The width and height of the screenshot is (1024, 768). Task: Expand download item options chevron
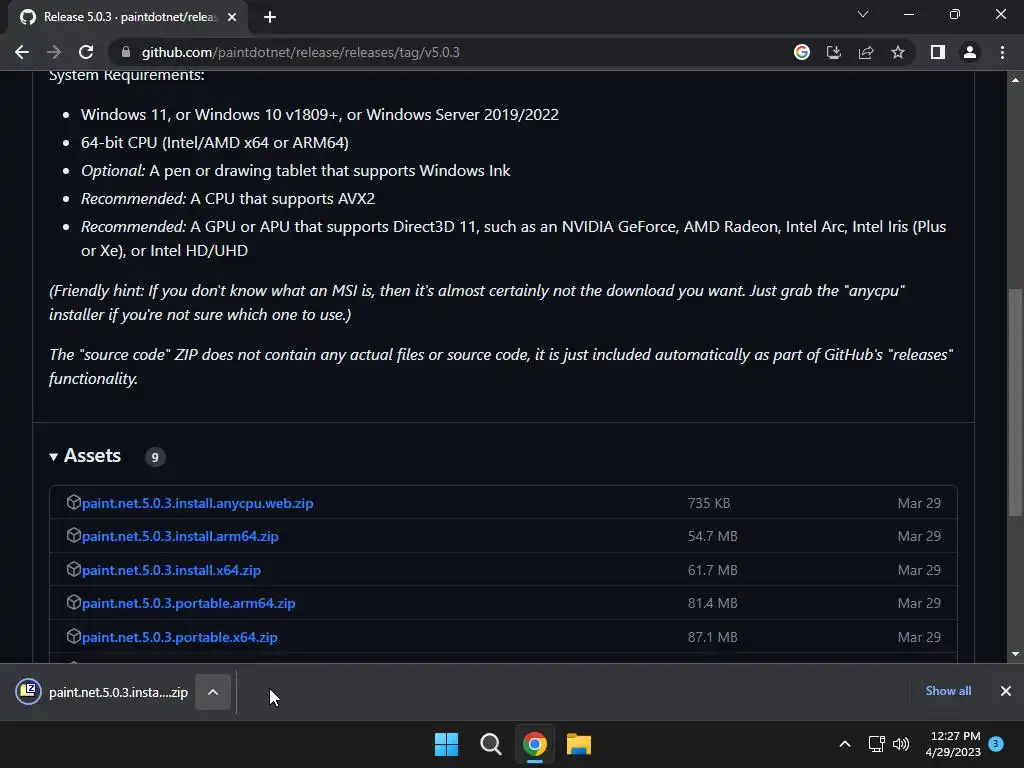point(213,692)
